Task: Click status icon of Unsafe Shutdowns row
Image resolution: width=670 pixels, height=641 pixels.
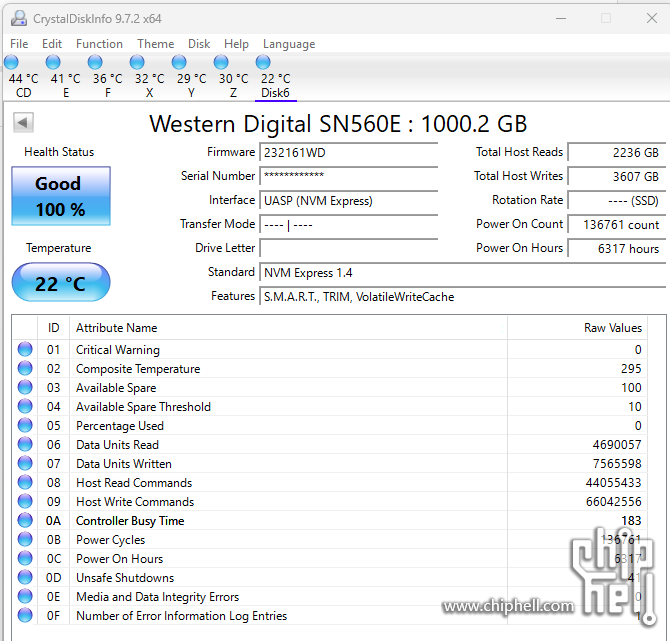Action: tap(25, 577)
